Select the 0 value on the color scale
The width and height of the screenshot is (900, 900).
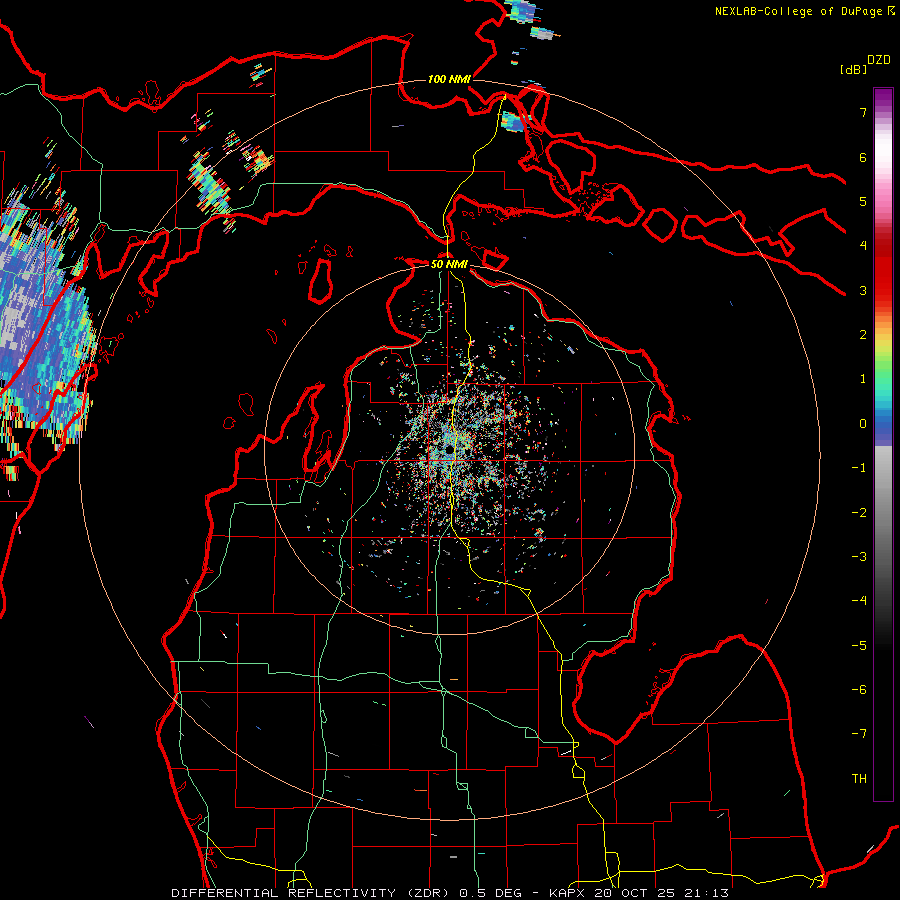[863, 424]
